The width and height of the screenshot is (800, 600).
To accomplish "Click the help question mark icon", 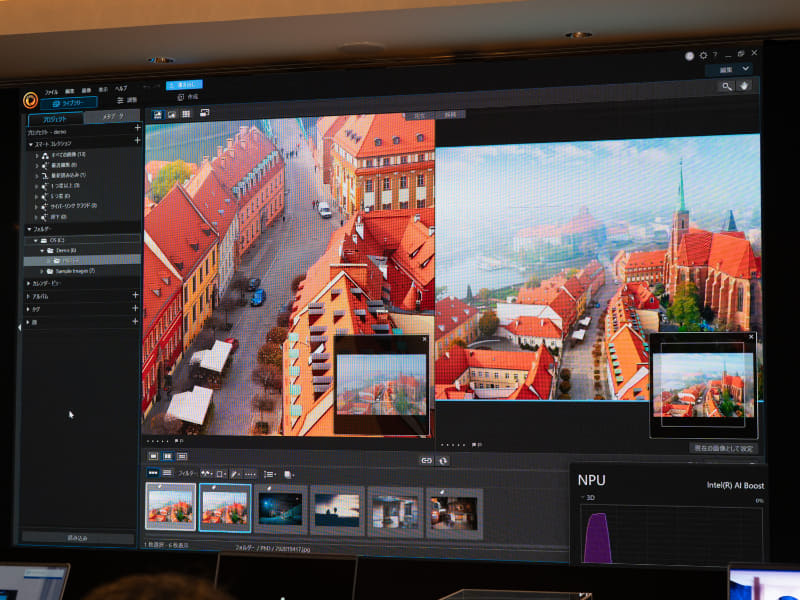I will [715, 55].
